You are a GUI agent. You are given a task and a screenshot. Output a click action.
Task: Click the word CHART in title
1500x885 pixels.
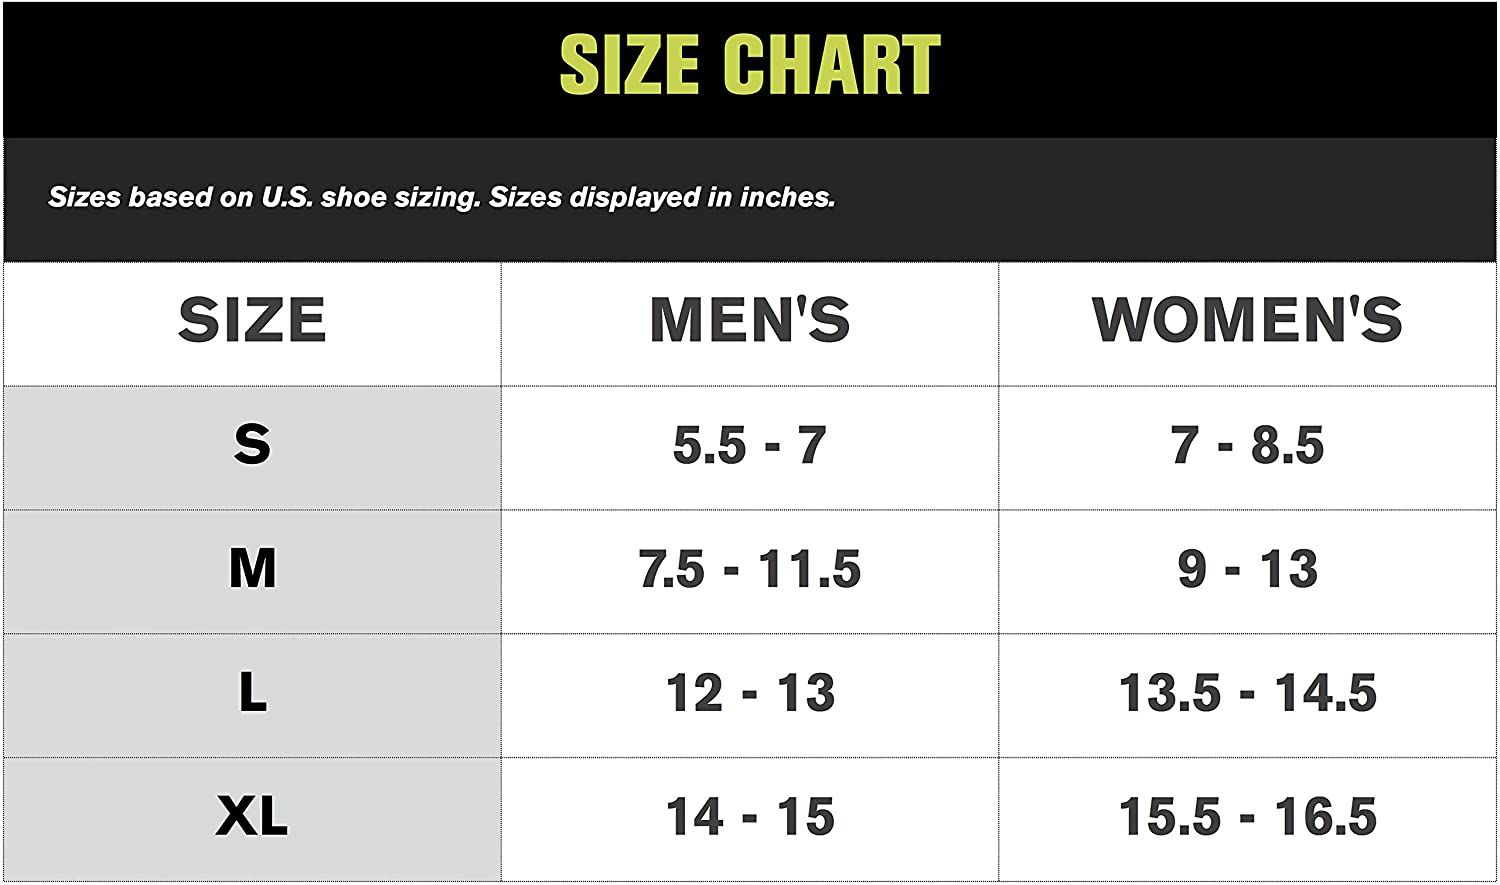tap(831, 65)
